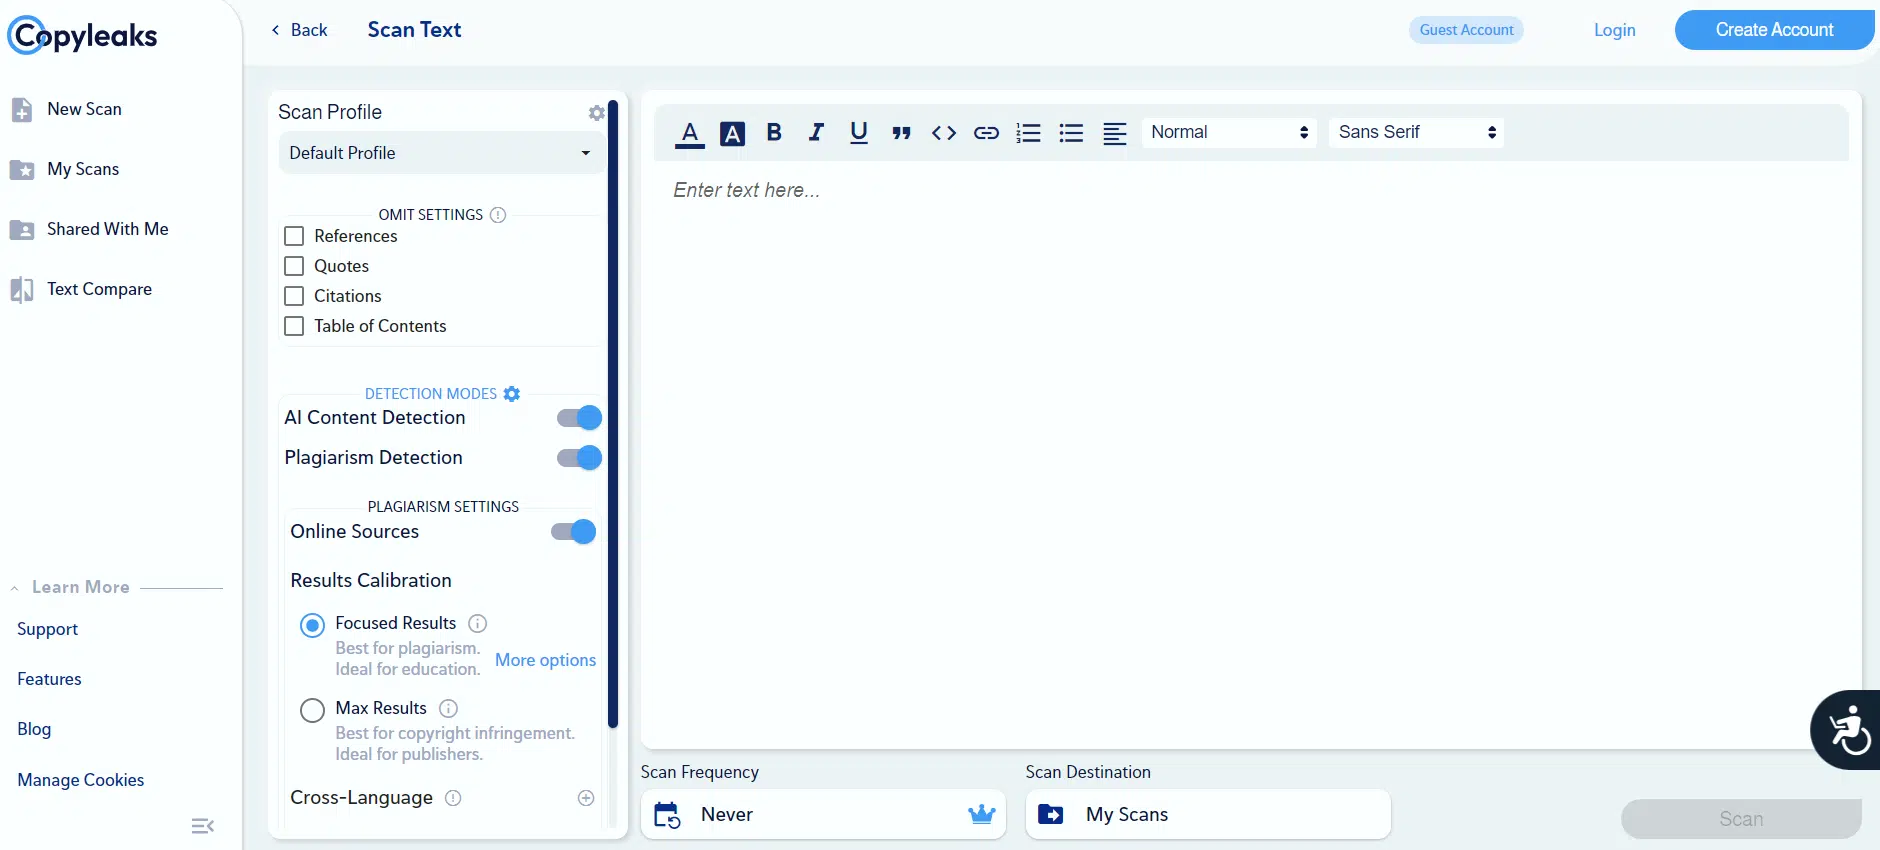Toggle Online Sources switch

click(x=574, y=532)
